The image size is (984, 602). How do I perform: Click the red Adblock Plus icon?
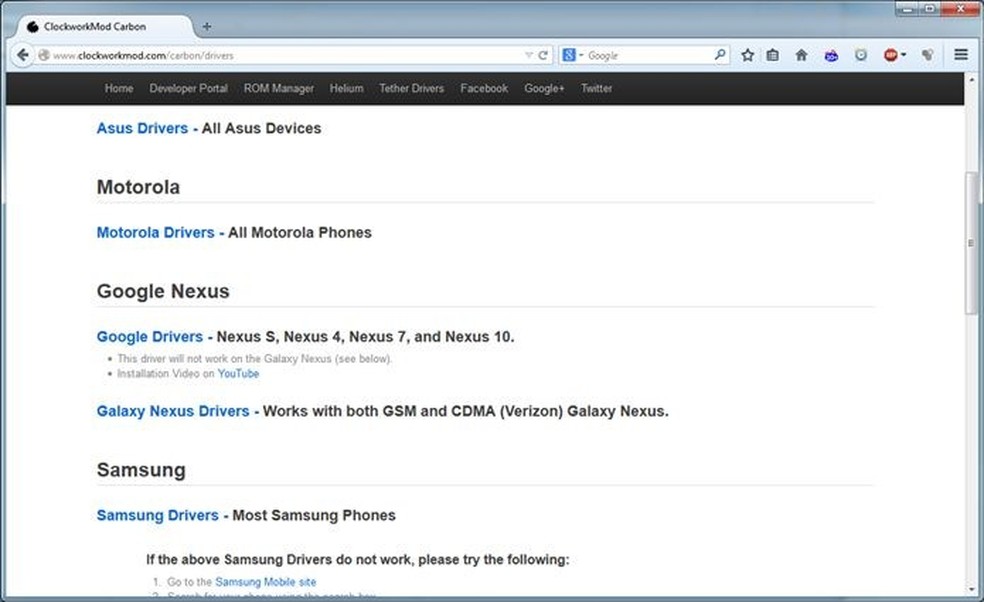889,56
